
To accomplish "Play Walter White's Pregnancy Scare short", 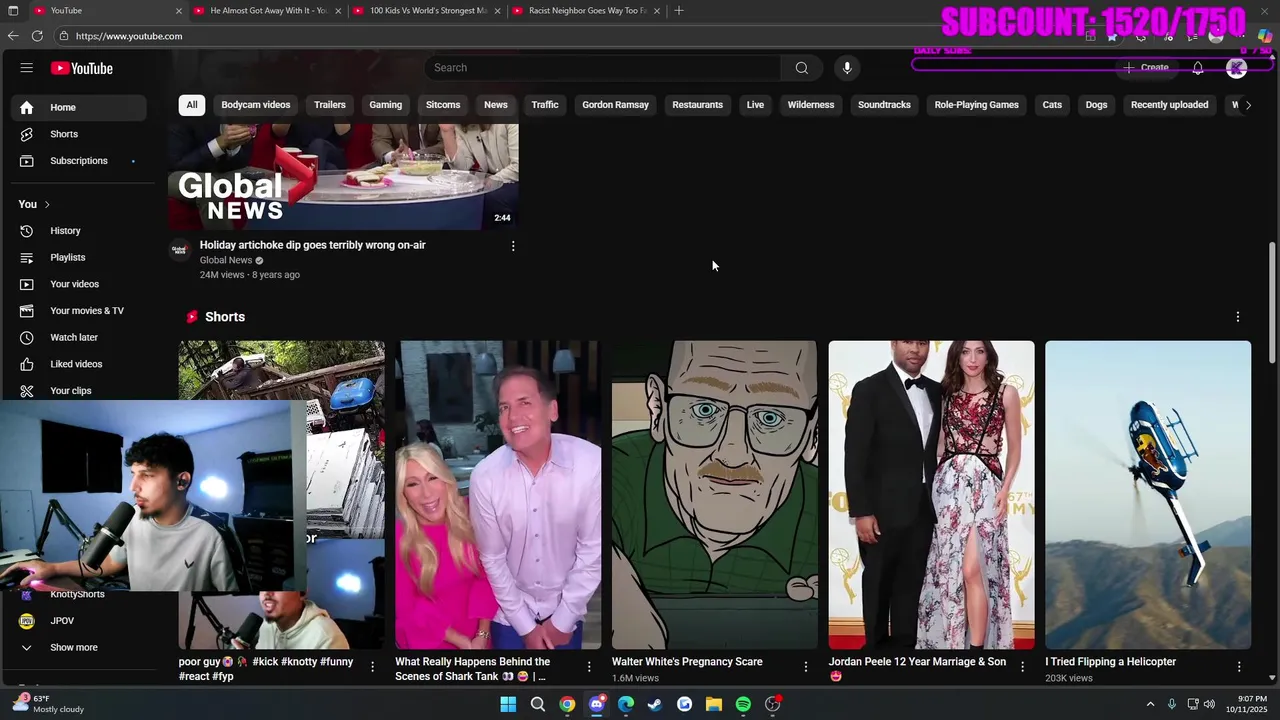I will 714,495.
